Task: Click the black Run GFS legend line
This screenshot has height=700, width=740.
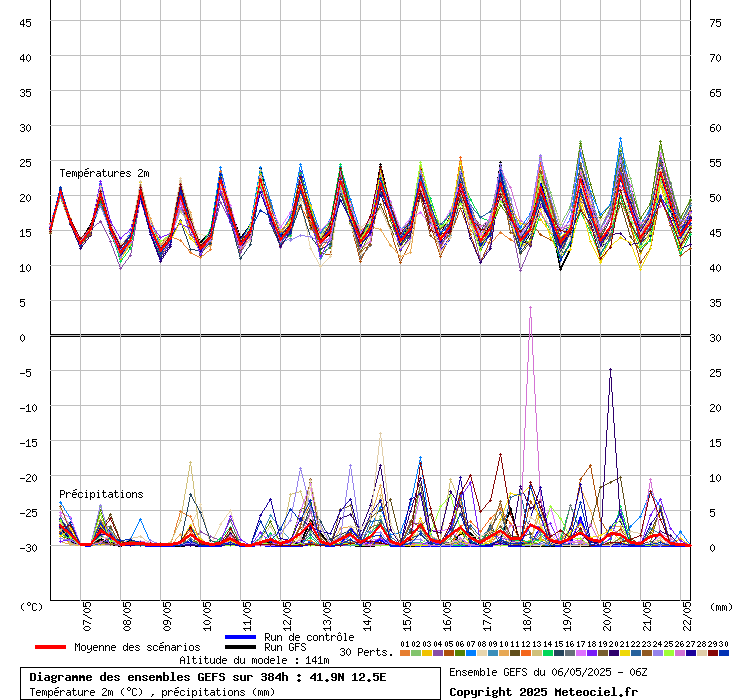Action: (x=240, y=647)
